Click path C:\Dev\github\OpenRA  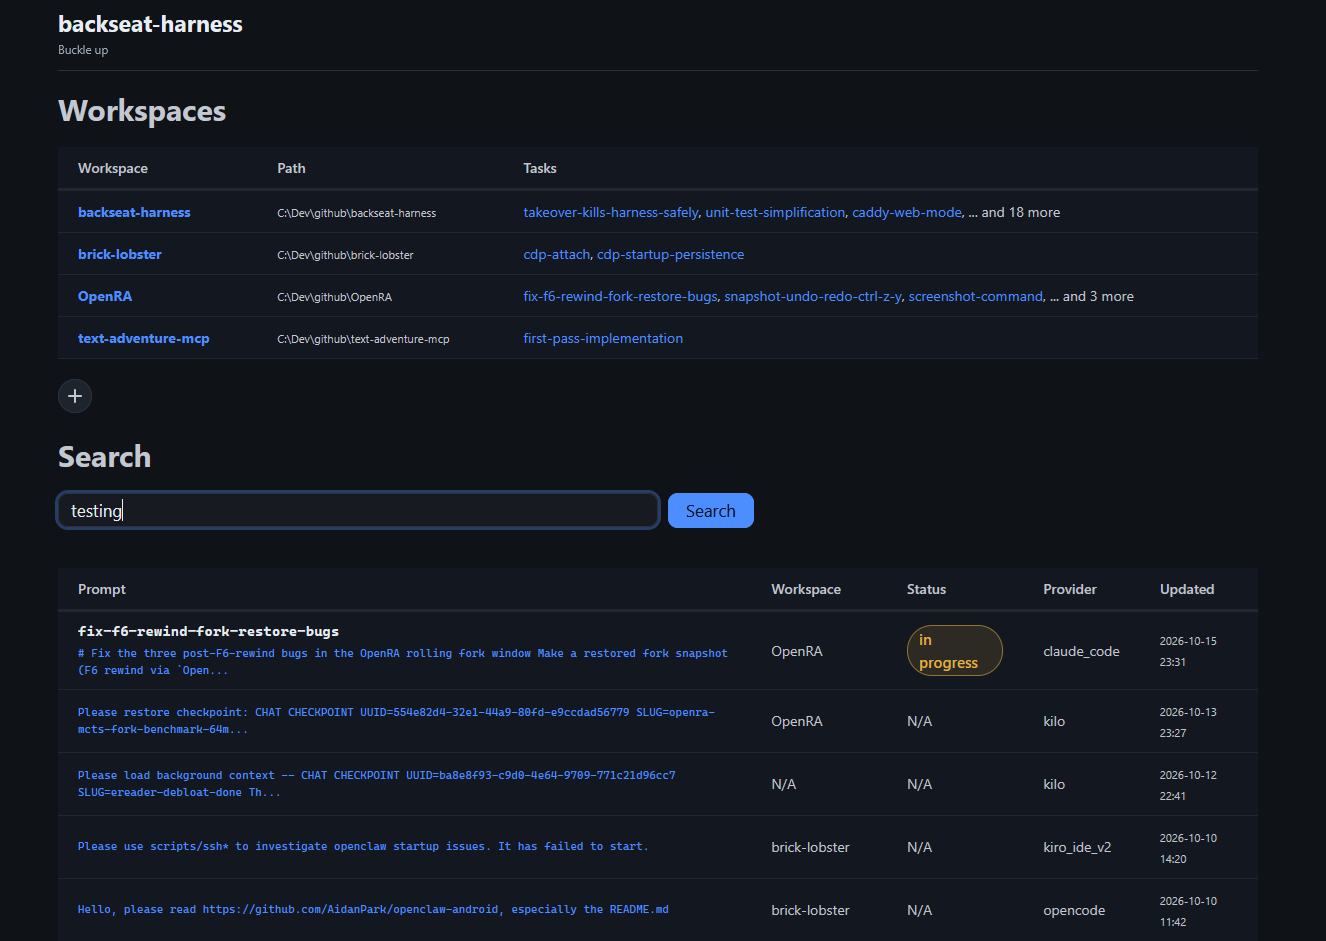point(334,297)
